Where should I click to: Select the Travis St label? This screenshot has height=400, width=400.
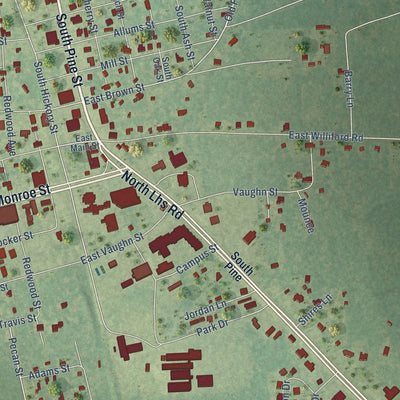[x=18, y=321]
